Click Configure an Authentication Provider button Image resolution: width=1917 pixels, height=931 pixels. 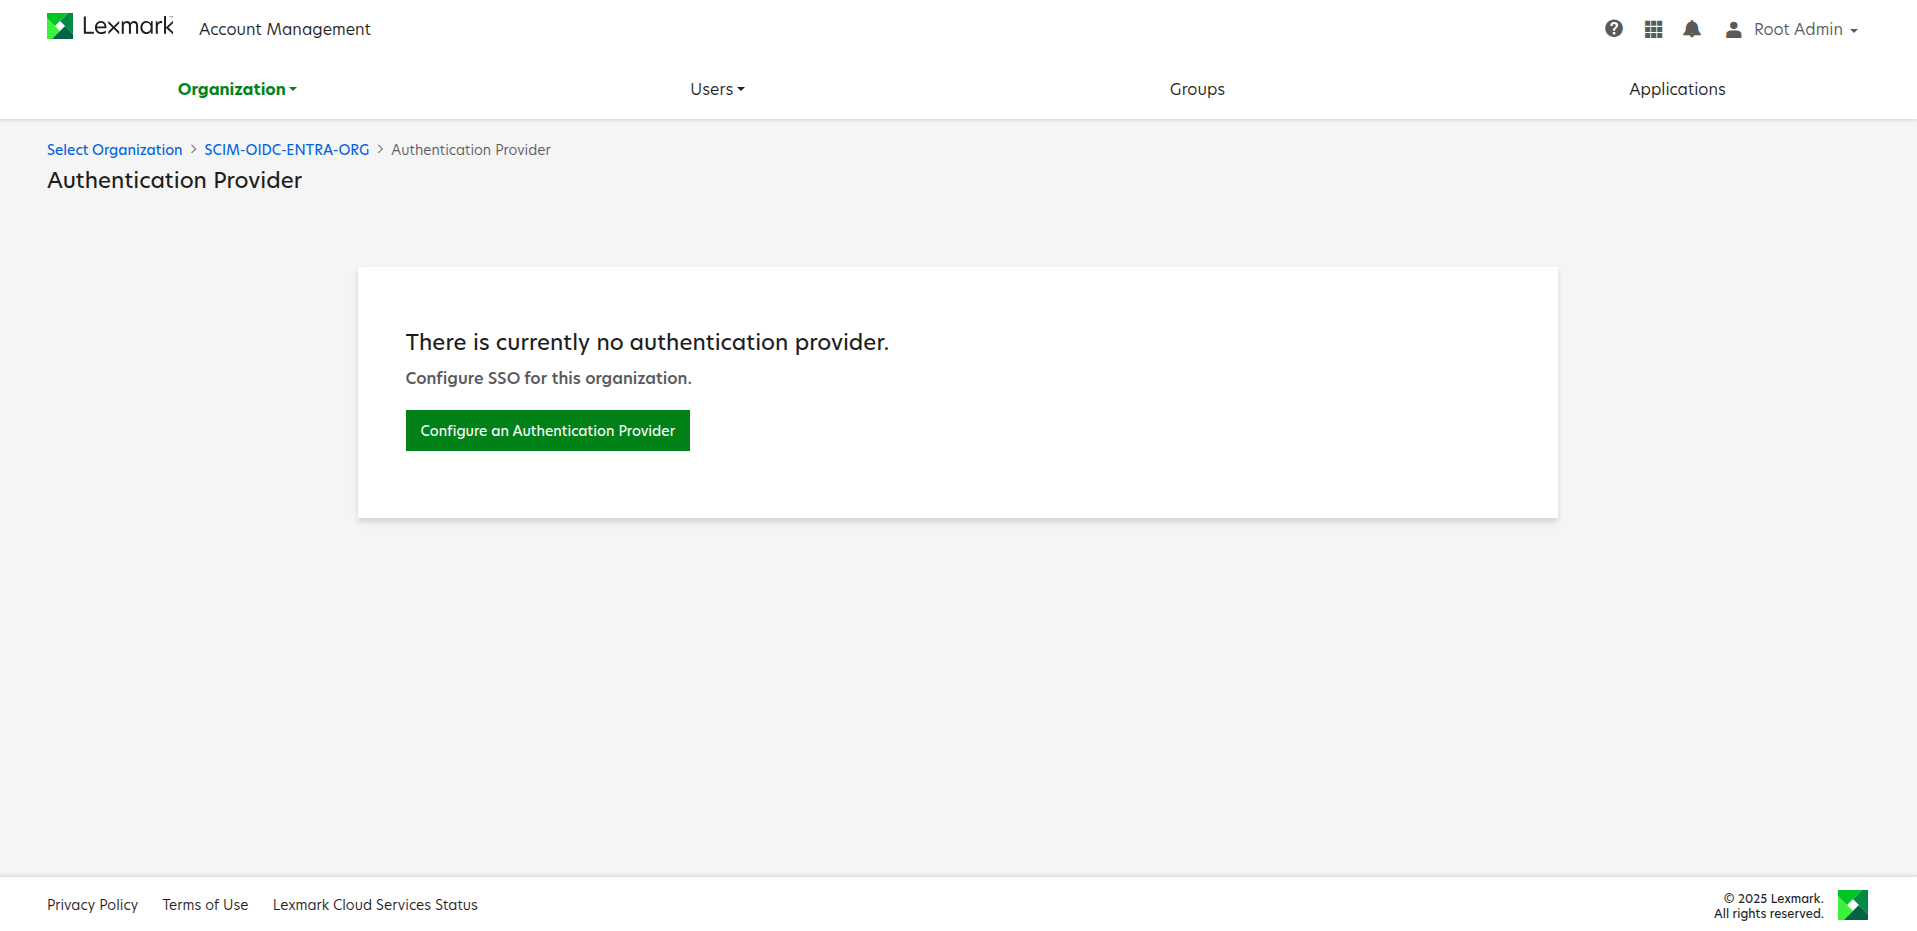pyautogui.click(x=548, y=431)
